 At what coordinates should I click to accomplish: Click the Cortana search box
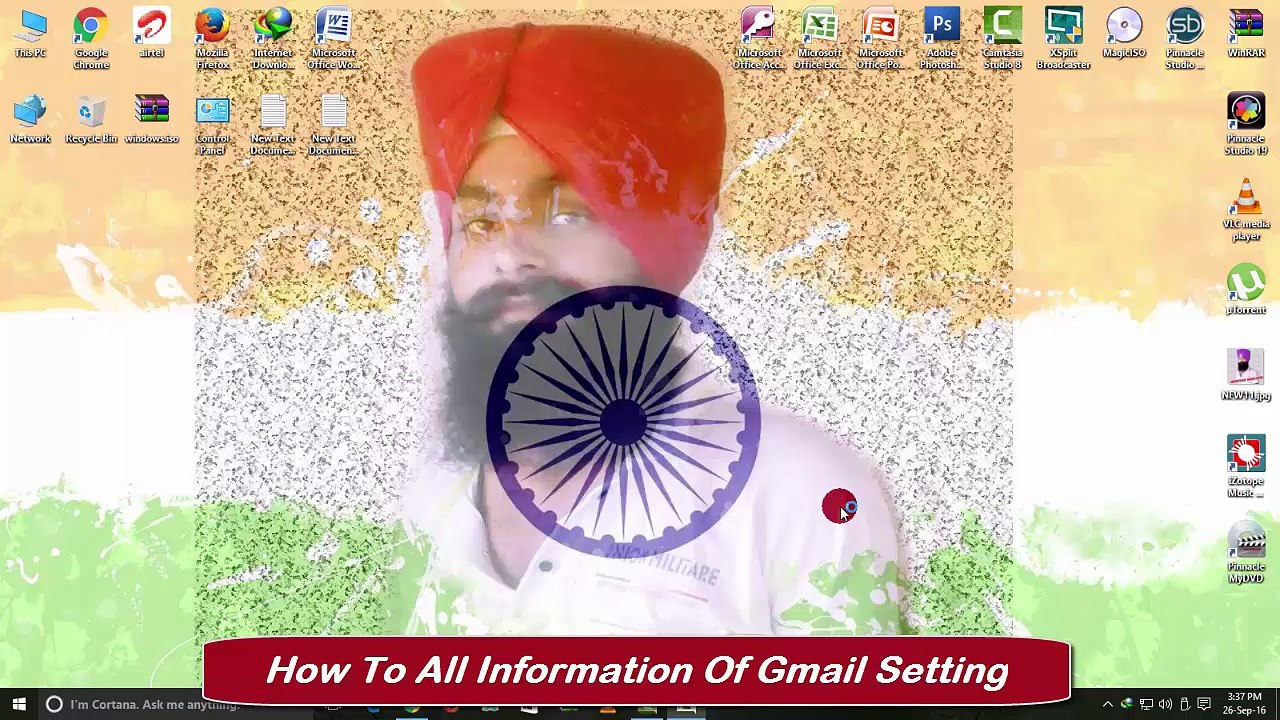coord(155,704)
